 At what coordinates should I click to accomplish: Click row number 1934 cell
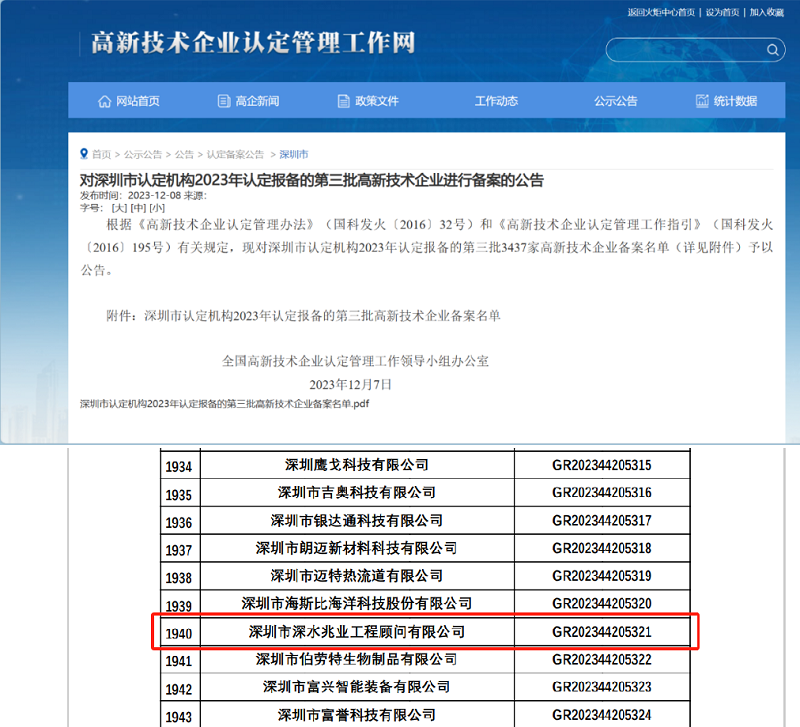[x=180, y=466]
